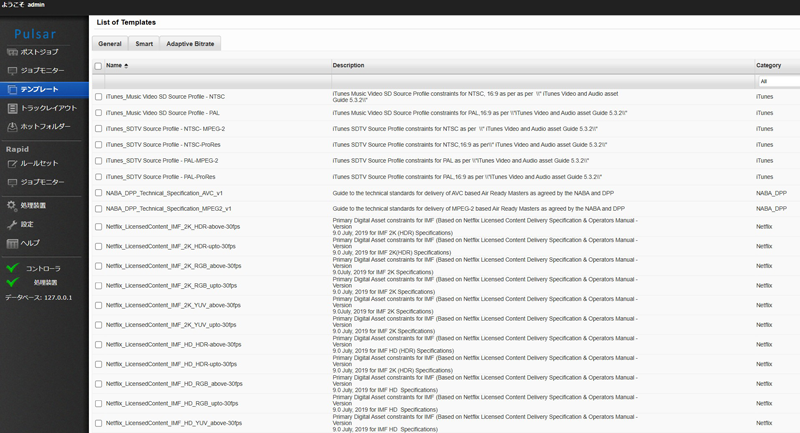Screen dimensions: 800x433
Task: Select Netflix_LicensedContent_IMF_2K_YUV_upto-30fps name
Action: [x=171, y=325]
